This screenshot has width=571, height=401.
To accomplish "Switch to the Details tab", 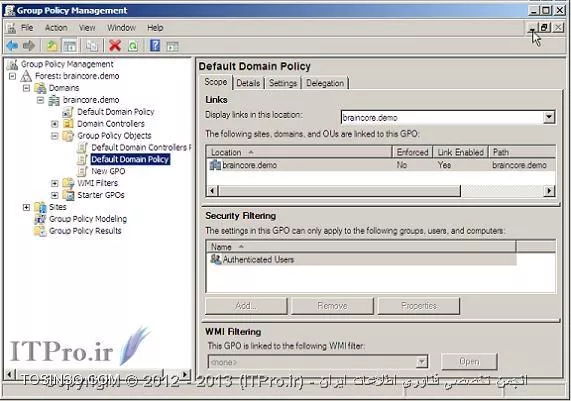I will click(248, 83).
